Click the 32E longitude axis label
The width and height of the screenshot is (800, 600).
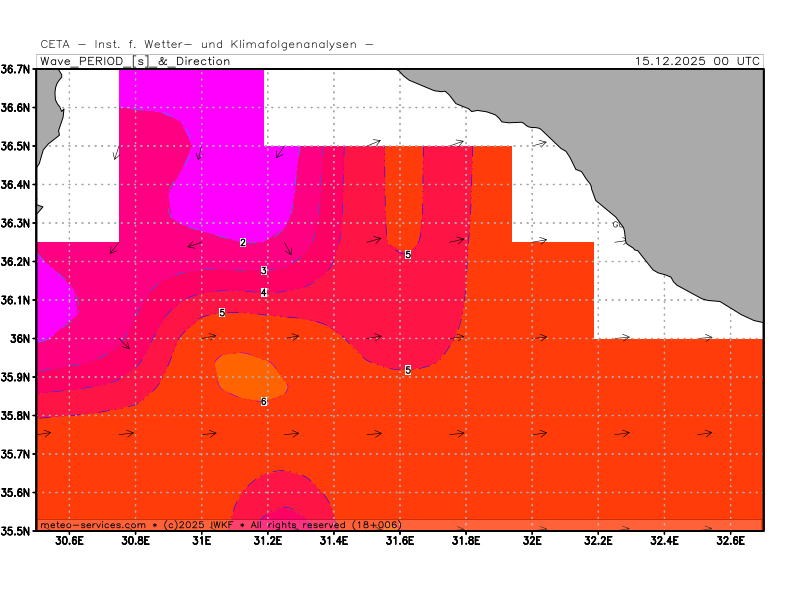click(x=532, y=542)
